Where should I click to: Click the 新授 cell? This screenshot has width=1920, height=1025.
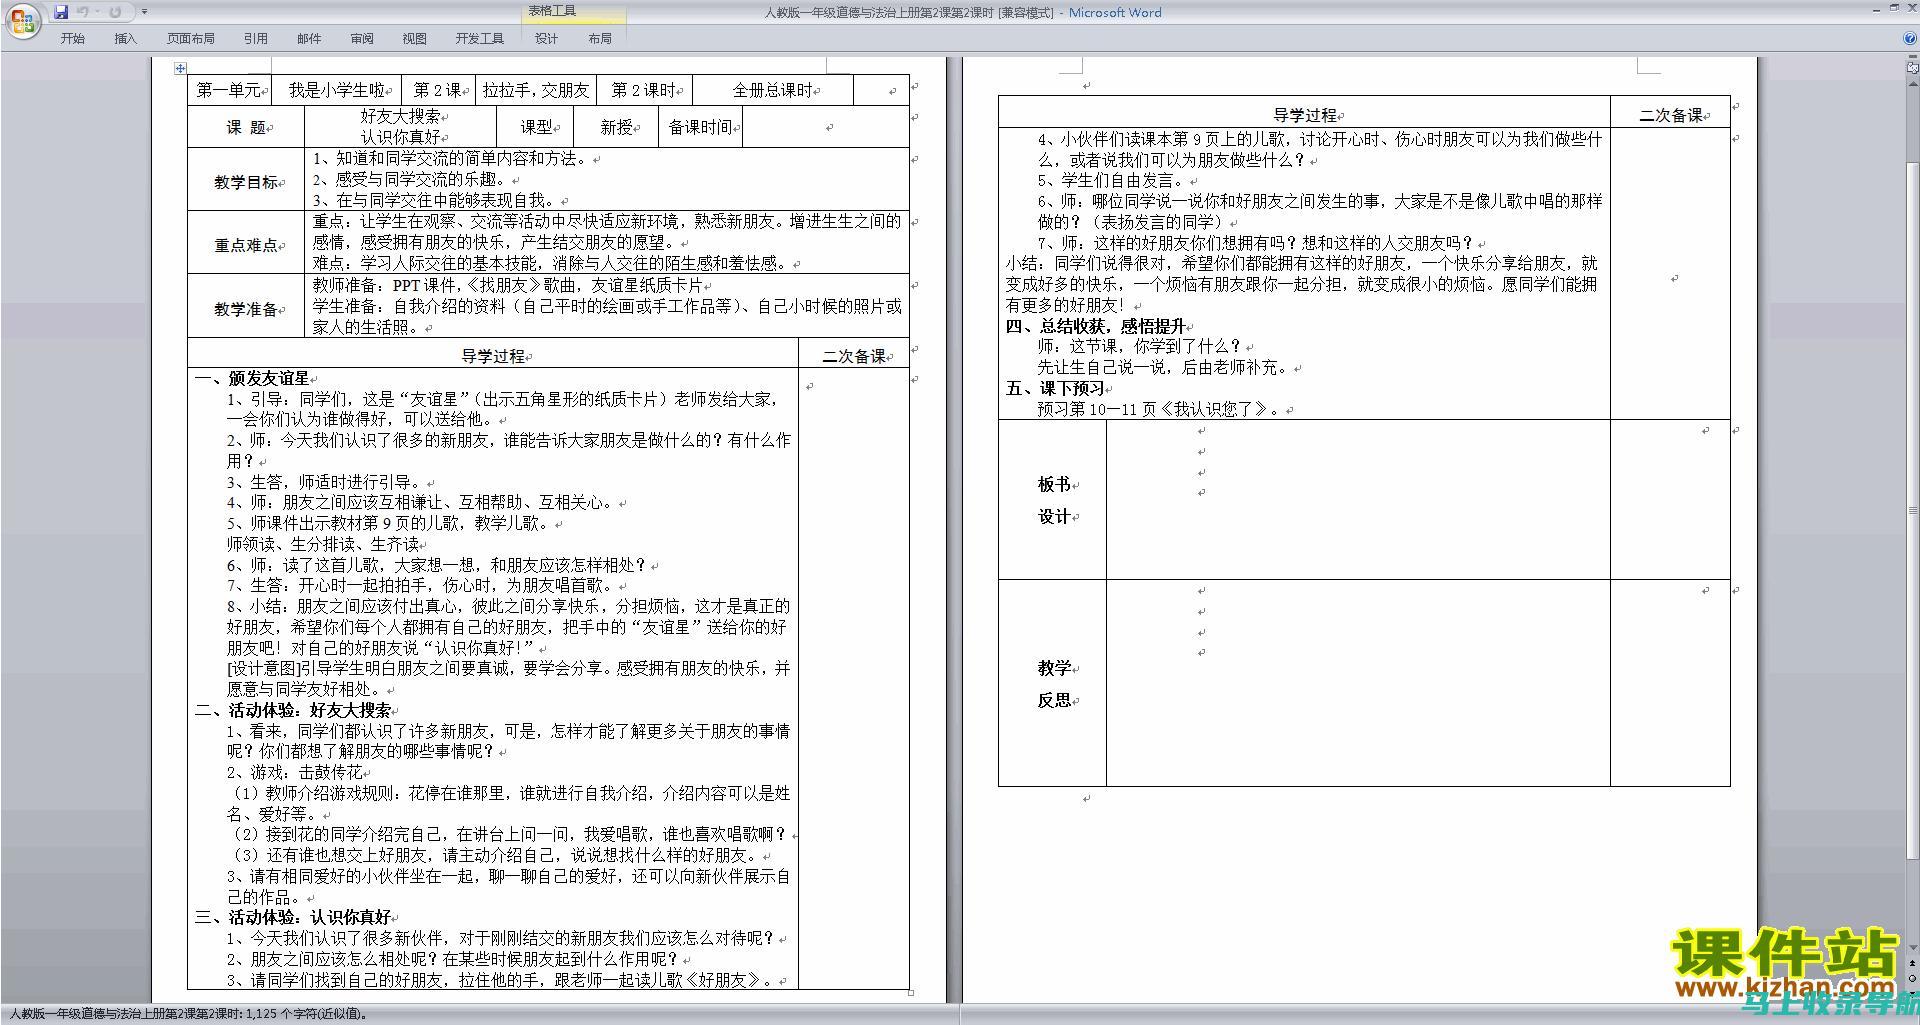point(617,127)
